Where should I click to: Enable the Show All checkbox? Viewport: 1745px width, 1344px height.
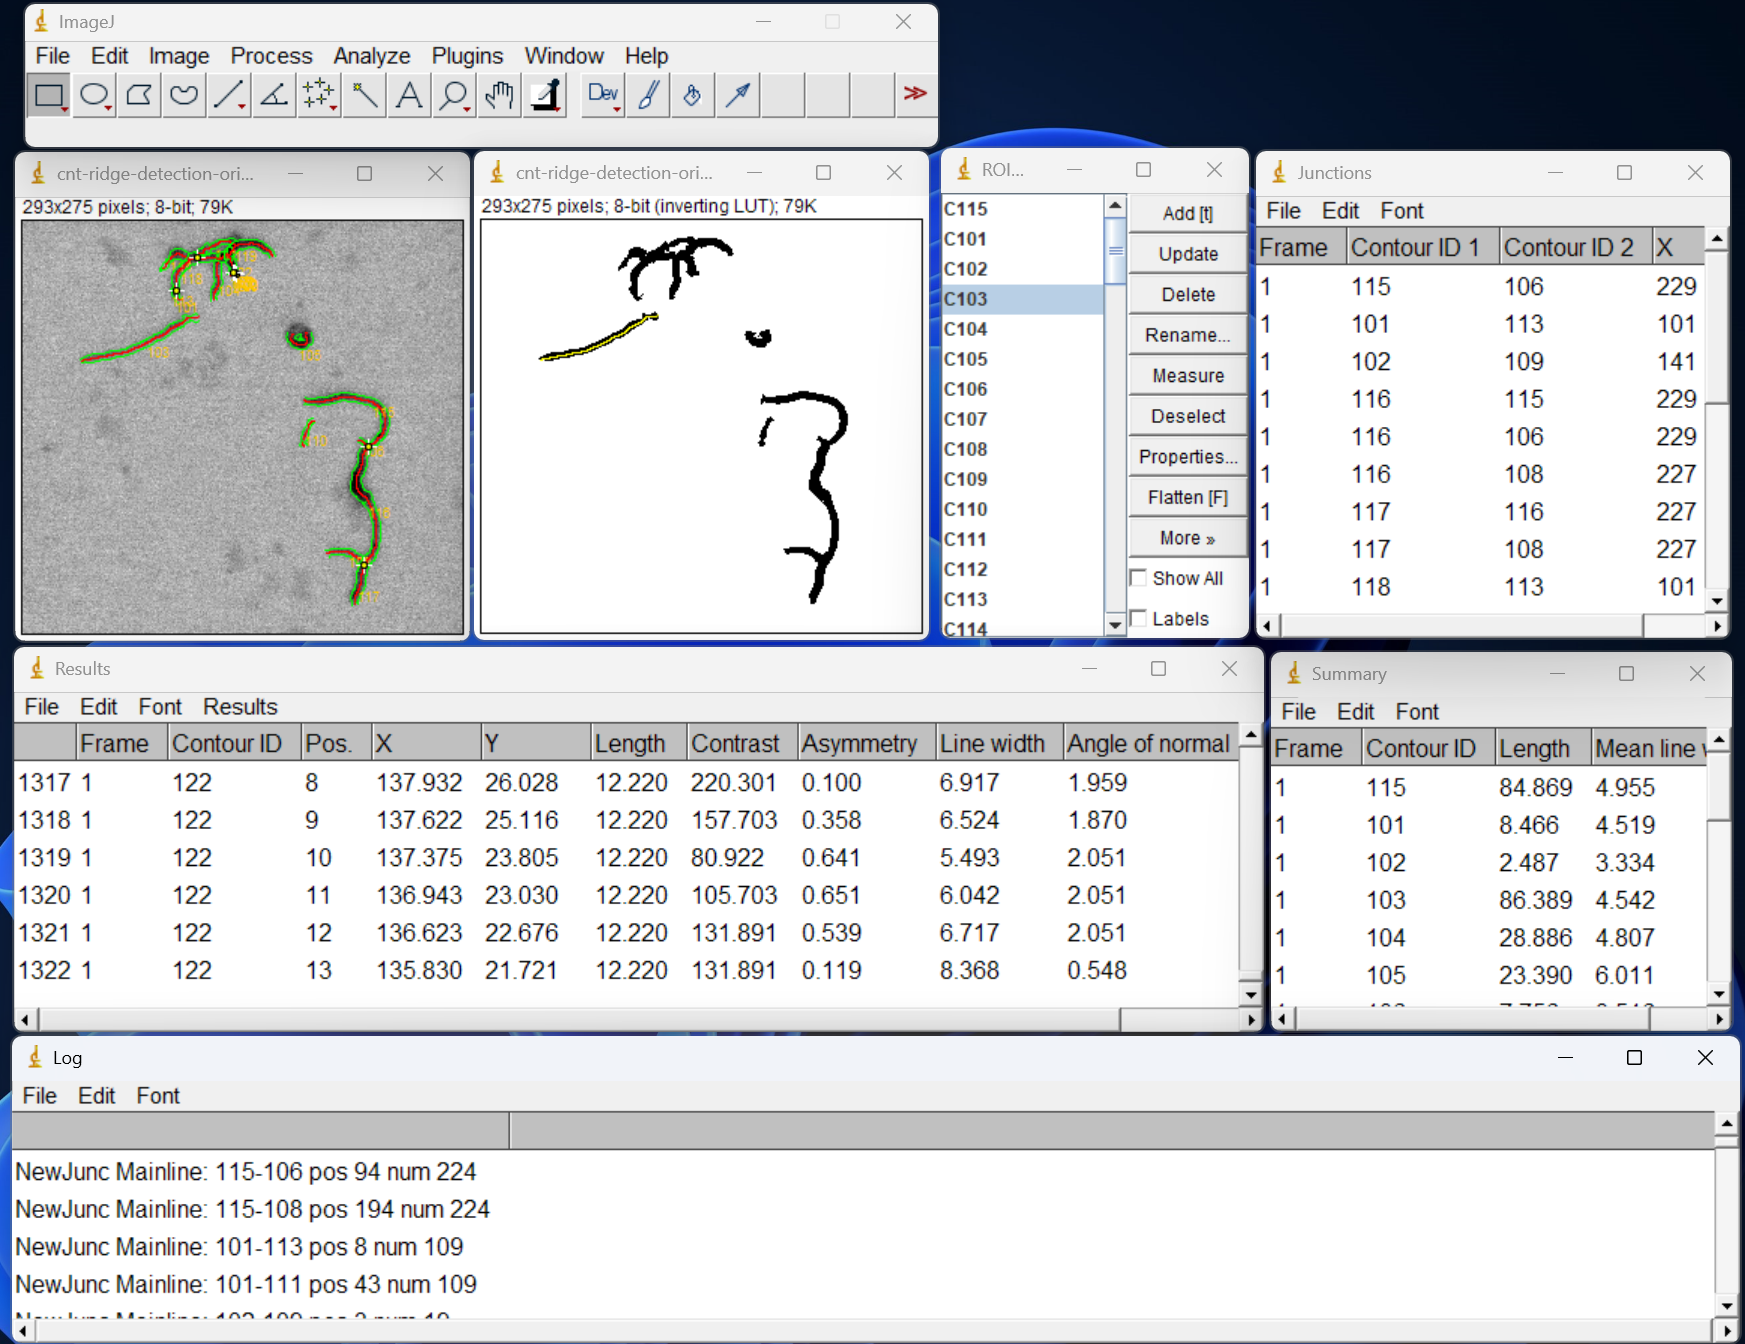coord(1138,578)
